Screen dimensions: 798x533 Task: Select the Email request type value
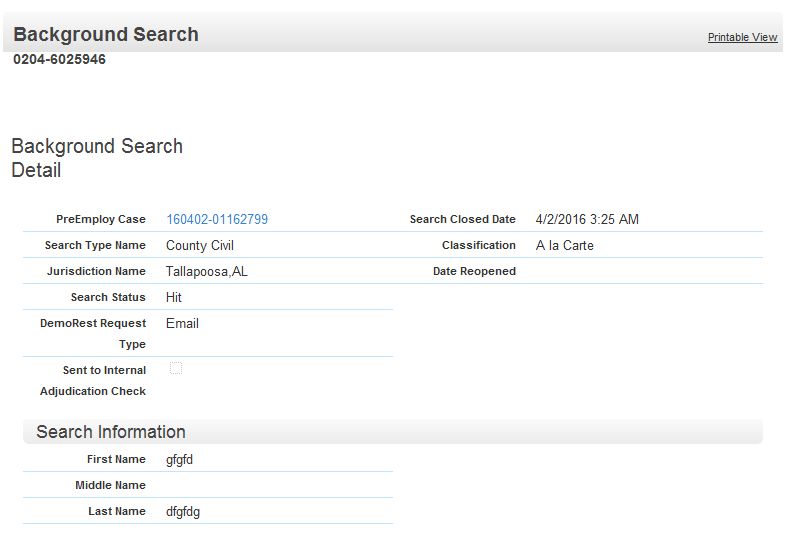click(182, 323)
